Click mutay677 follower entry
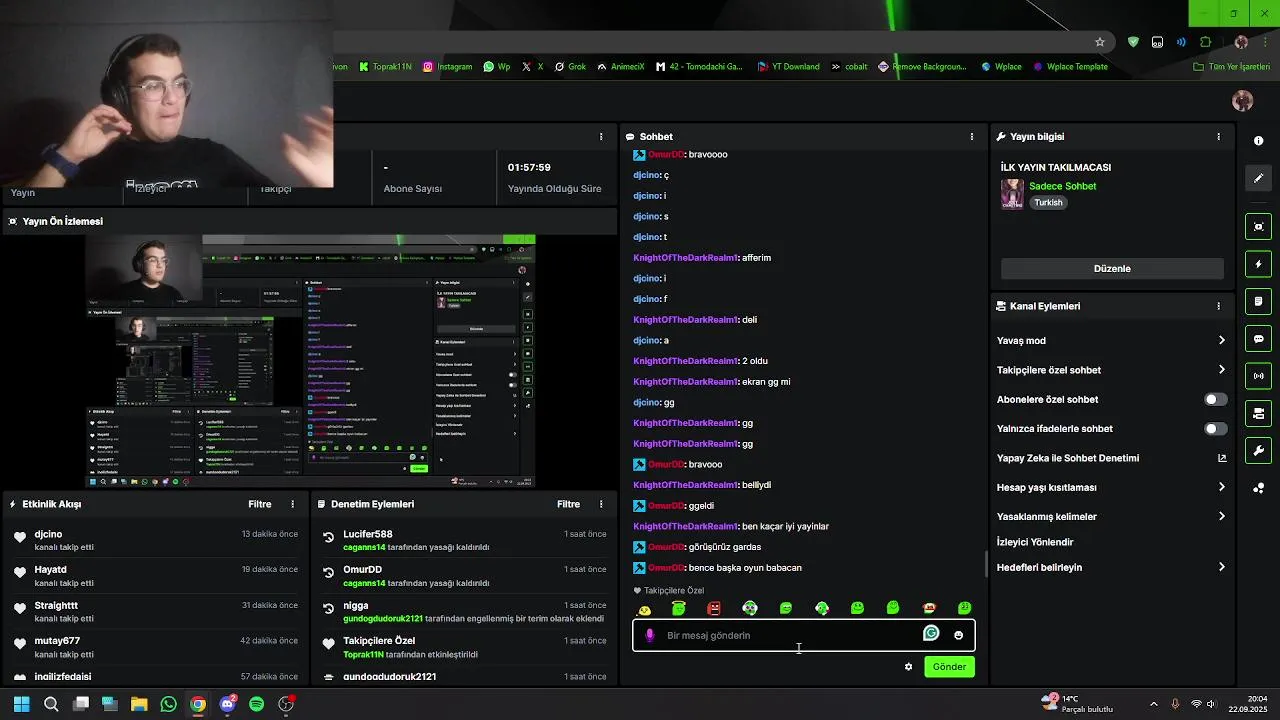This screenshot has height=720, width=1280. (57, 641)
